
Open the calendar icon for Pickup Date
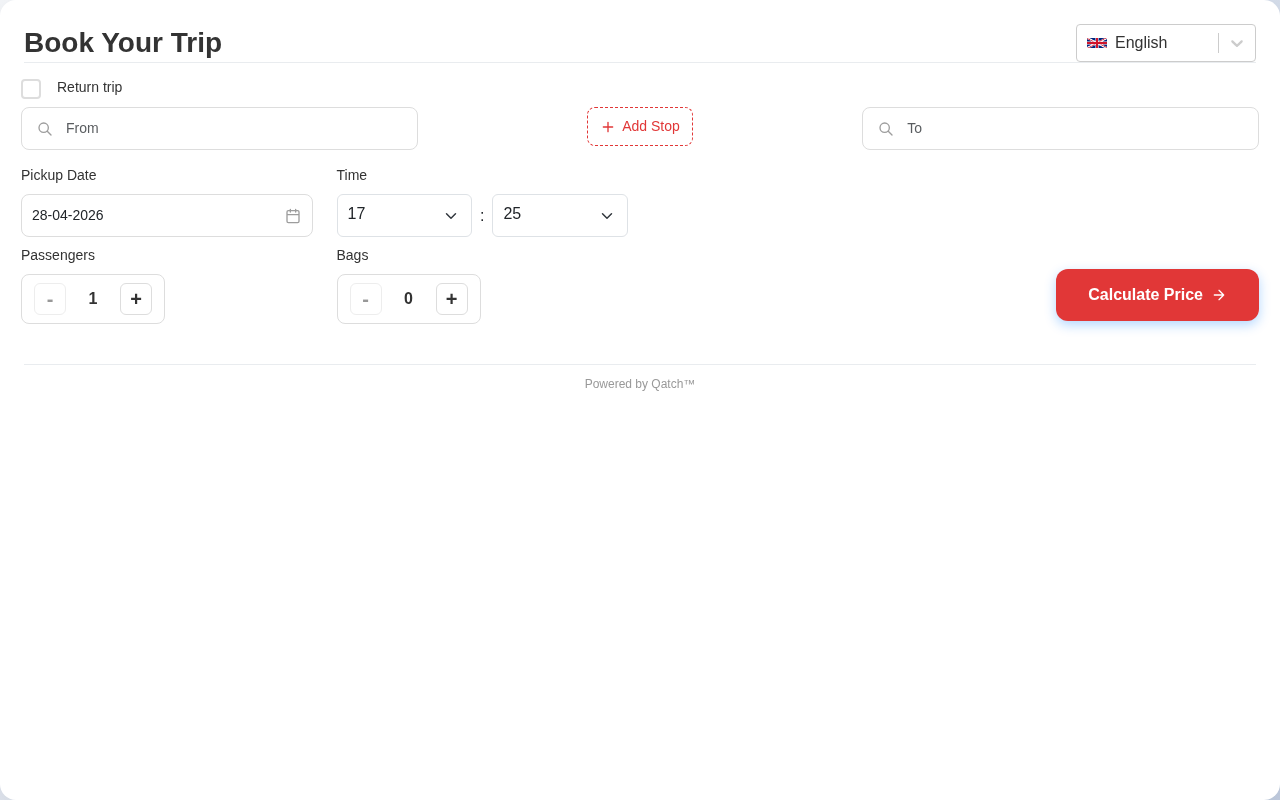pyautogui.click(x=293, y=216)
